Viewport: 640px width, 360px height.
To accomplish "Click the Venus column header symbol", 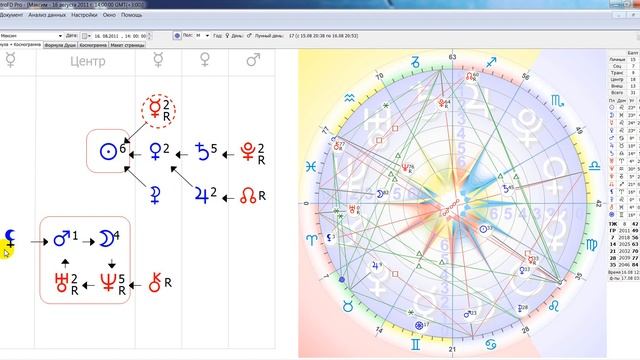I will pyautogui.click(x=205, y=60).
